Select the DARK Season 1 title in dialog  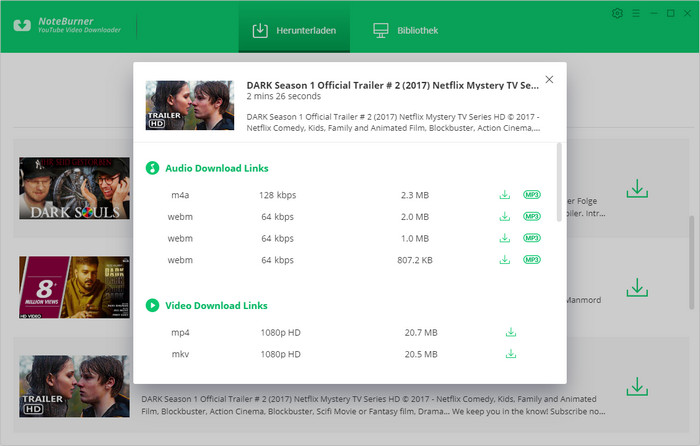coord(392,85)
